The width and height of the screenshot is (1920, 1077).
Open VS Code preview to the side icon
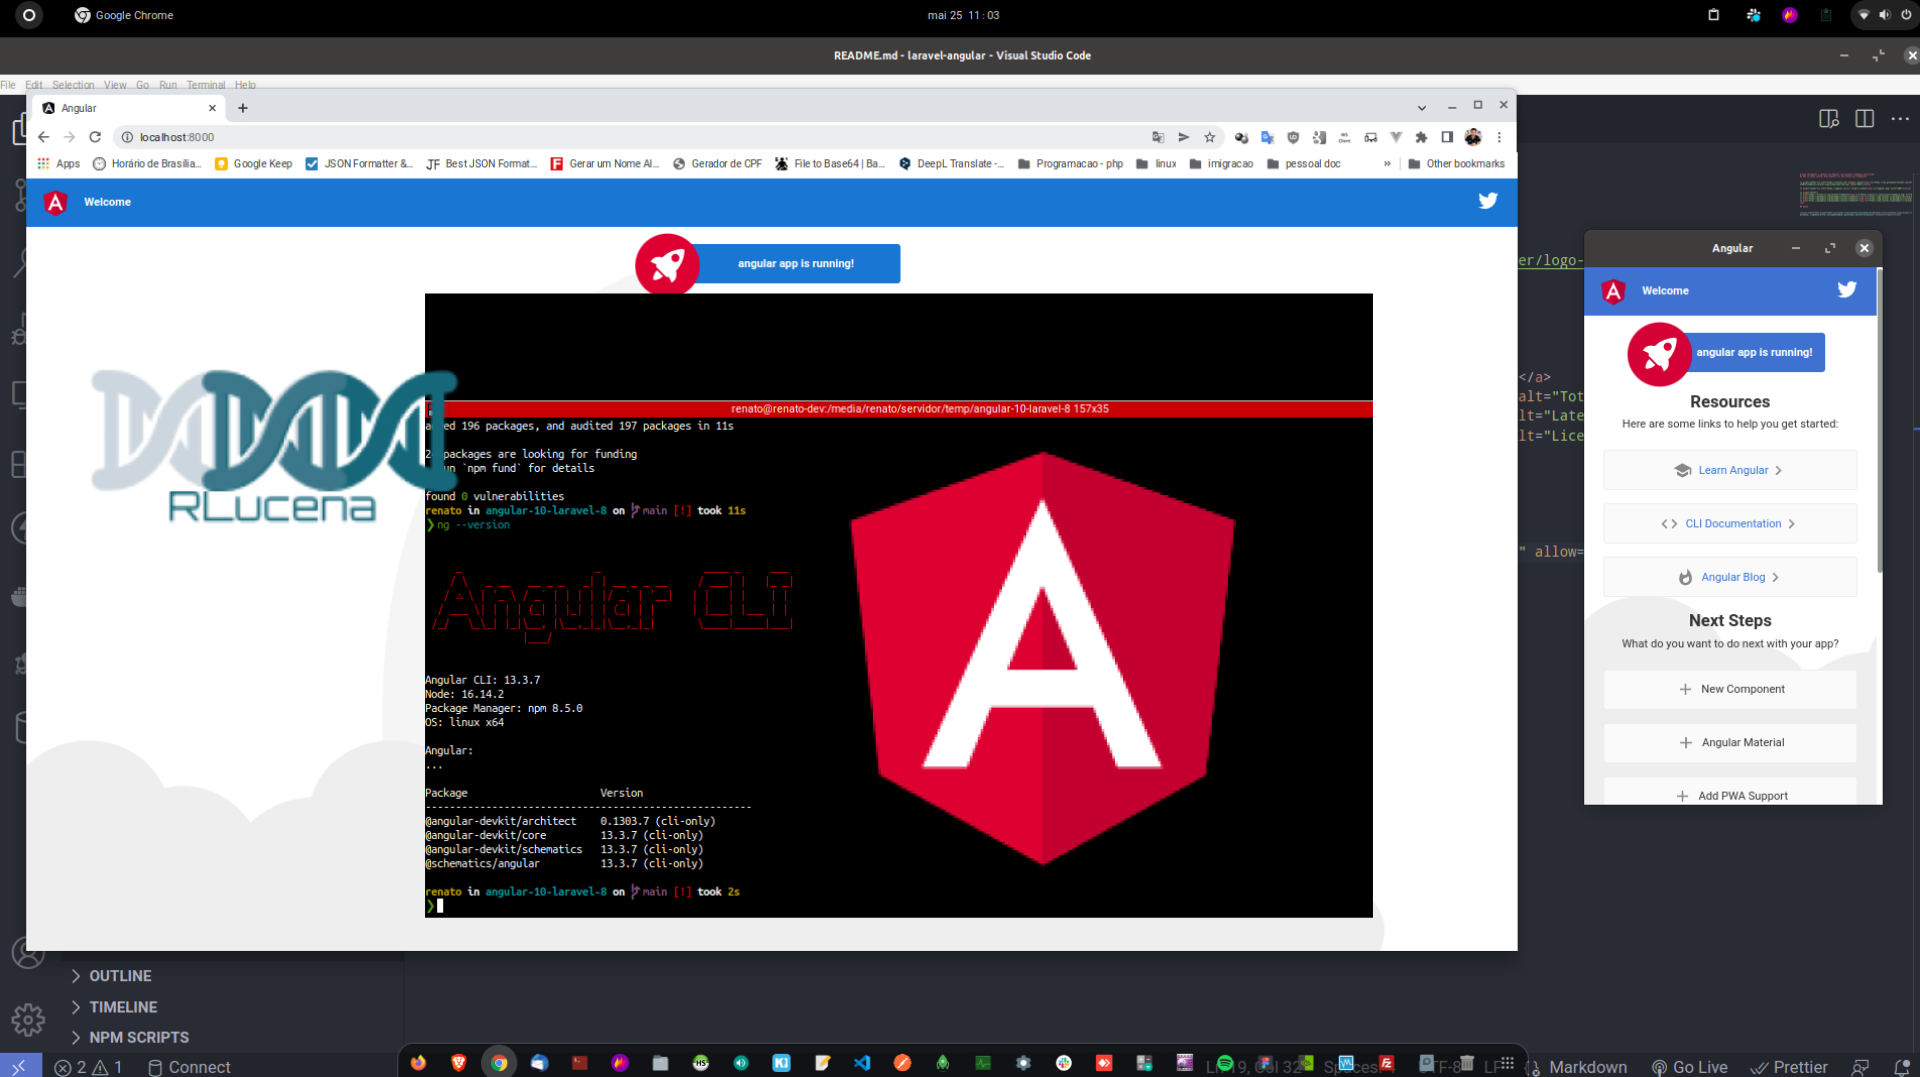1829,119
